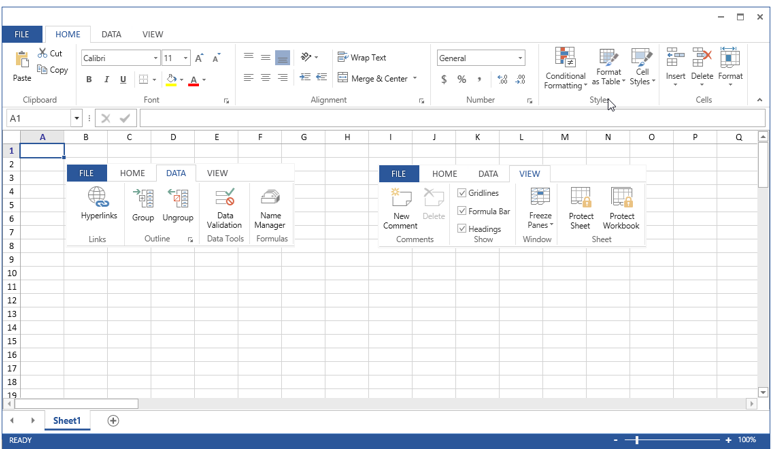This screenshot has width=780, height=459.
Task: Uncheck the Gridlines checkbox
Action: pos(462,193)
